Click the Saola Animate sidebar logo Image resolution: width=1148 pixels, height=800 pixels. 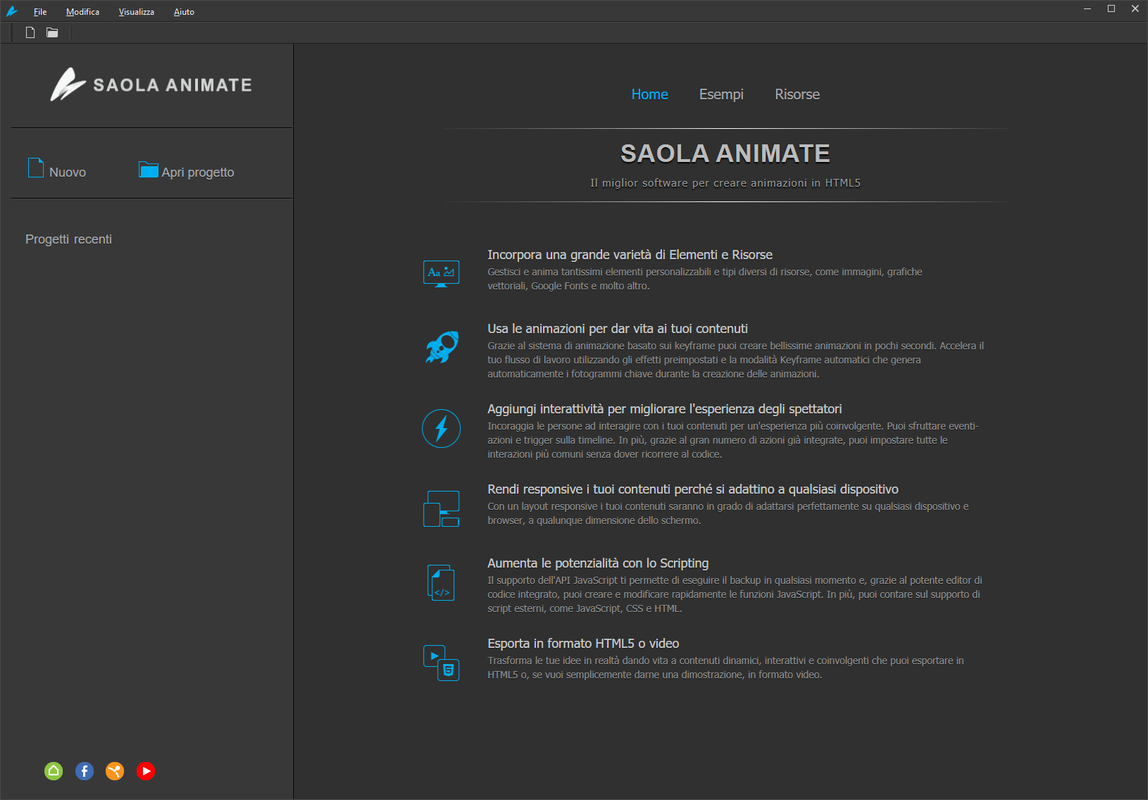(x=151, y=85)
